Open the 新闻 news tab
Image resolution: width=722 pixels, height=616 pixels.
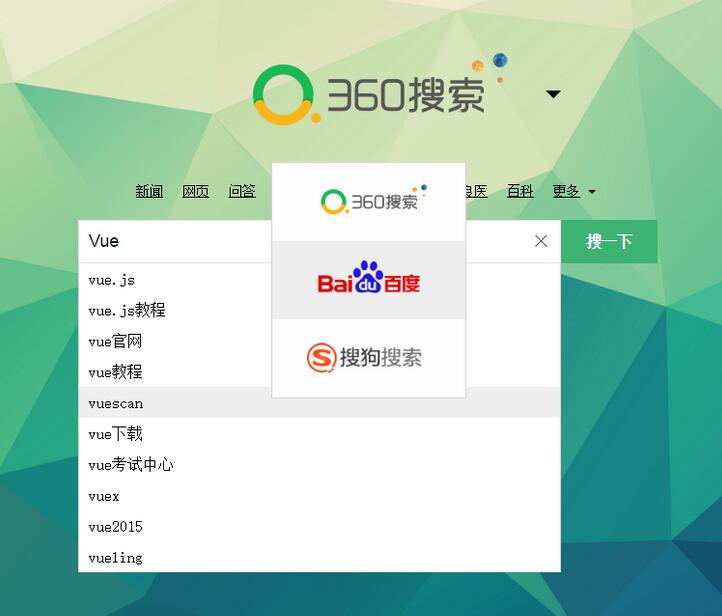(x=149, y=191)
